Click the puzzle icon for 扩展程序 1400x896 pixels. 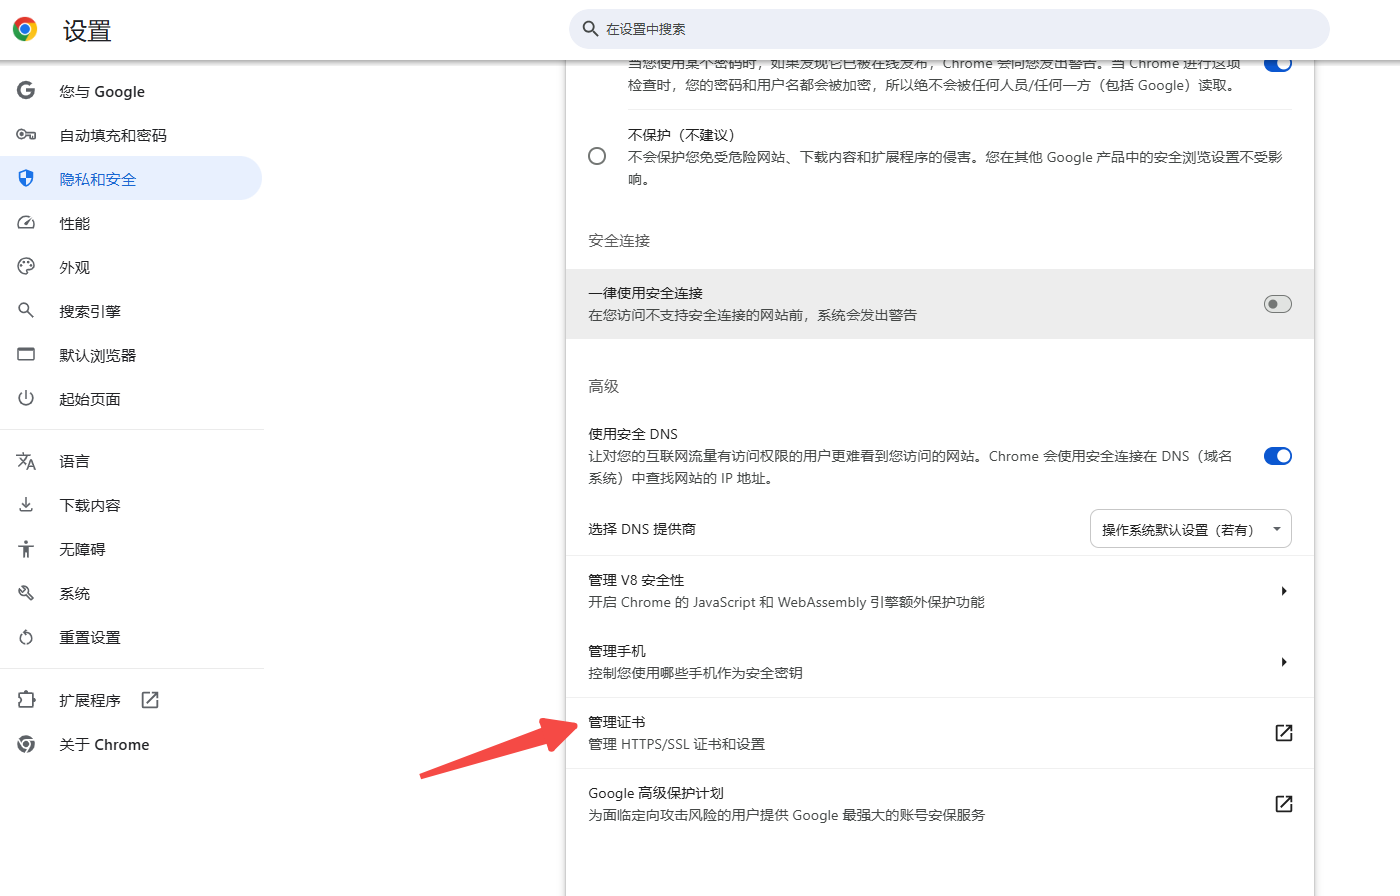pos(26,700)
